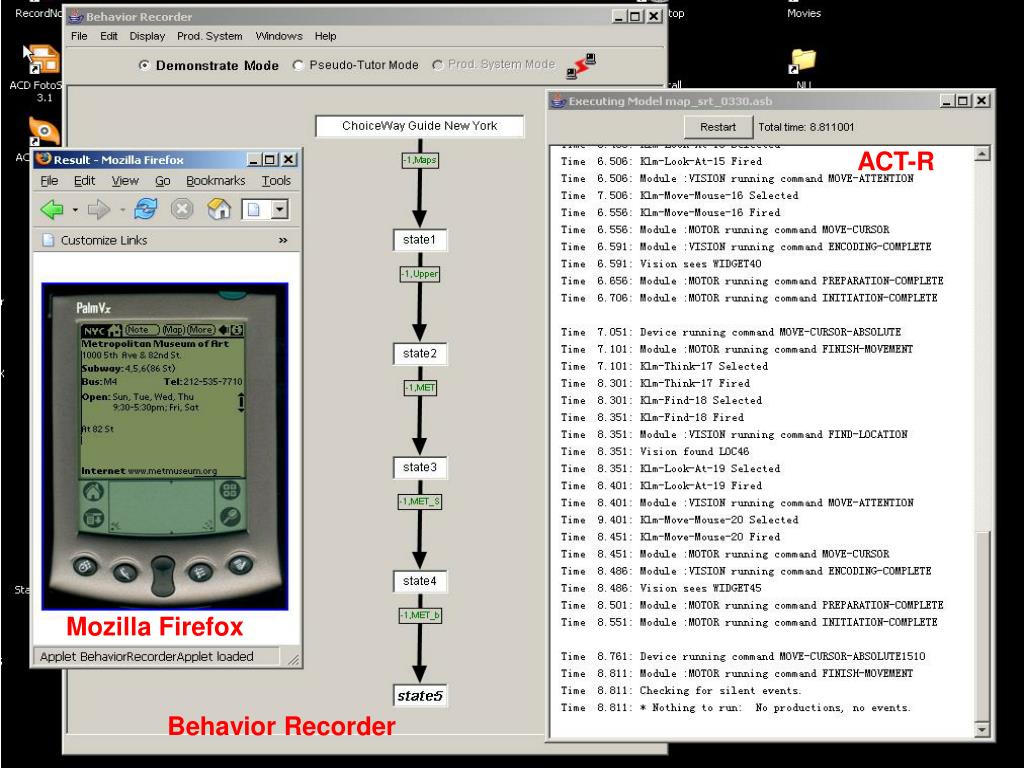
Task: Click the network connection icon in Behavior Recorder
Action: click(x=581, y=66)
